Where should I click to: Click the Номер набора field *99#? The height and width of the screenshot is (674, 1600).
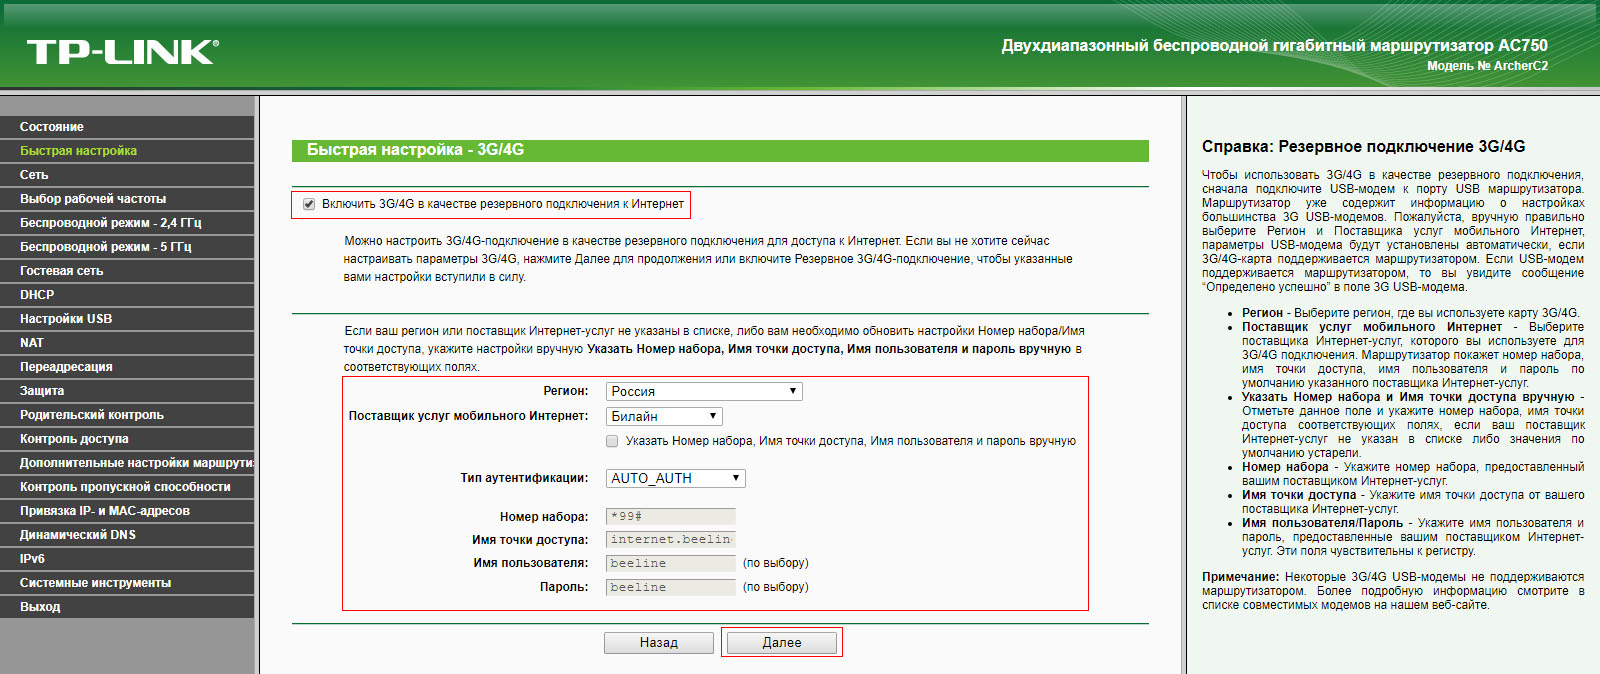(x=671, y=516)
